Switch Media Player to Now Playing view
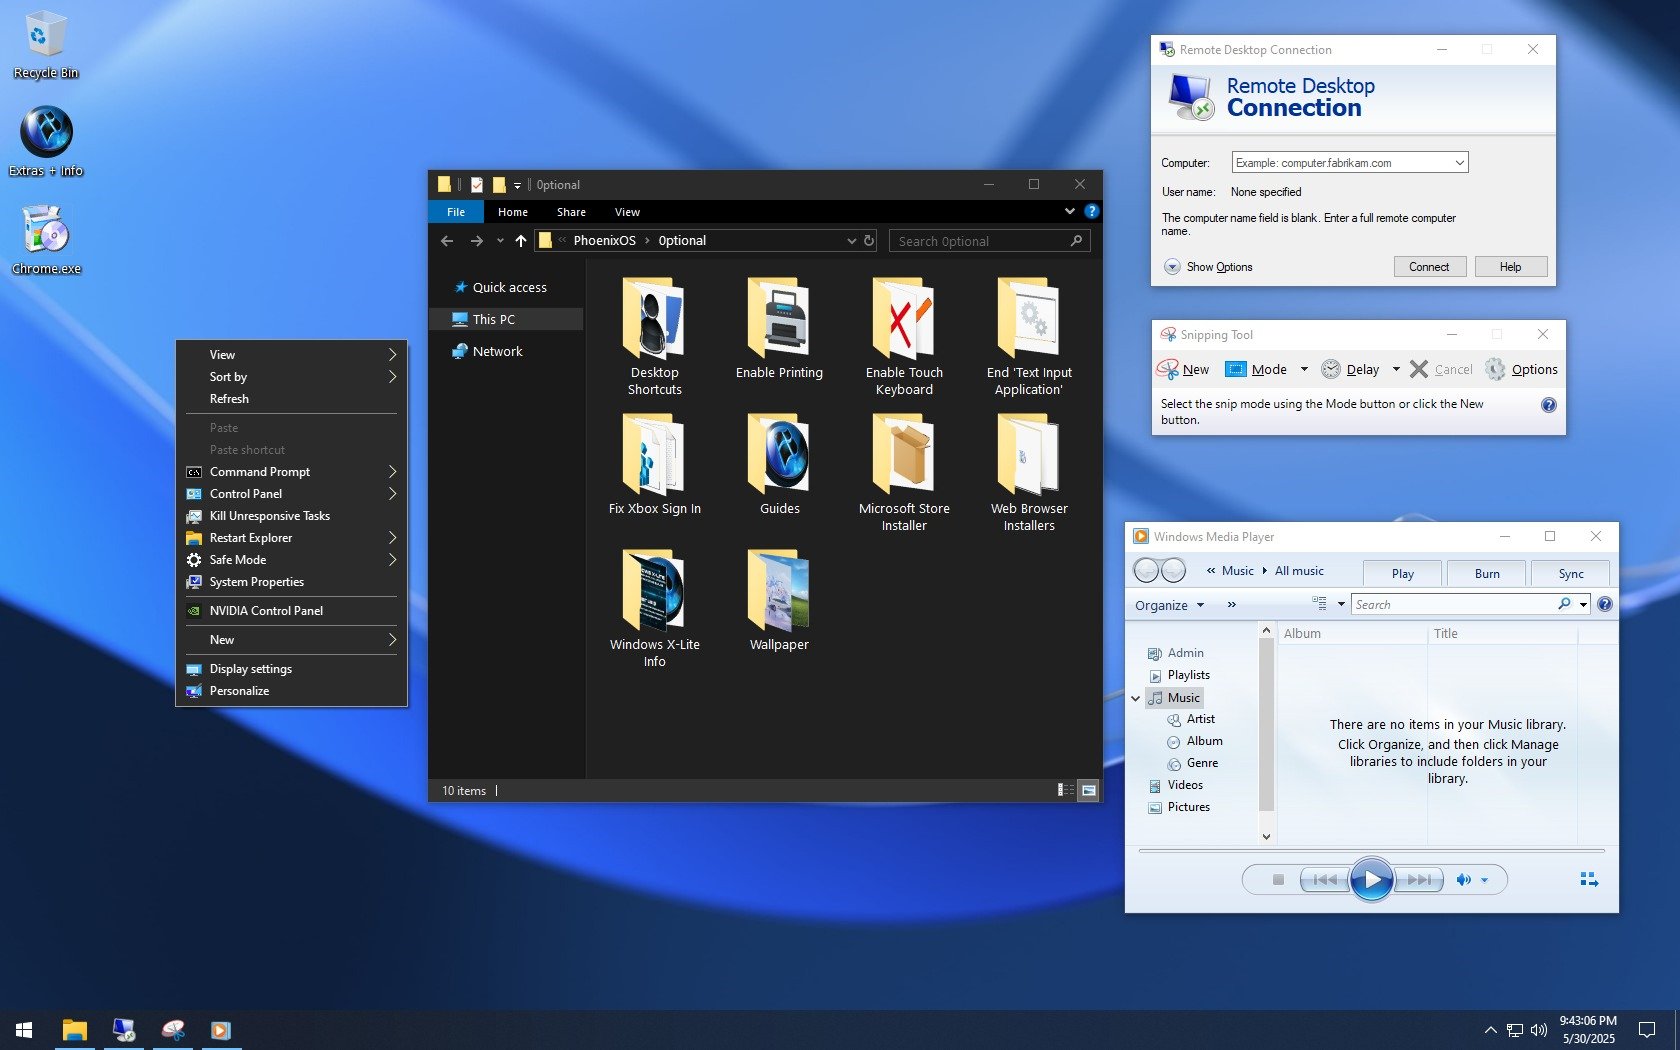This screenshot has width=1680, height=1050. coord(1588,880)
